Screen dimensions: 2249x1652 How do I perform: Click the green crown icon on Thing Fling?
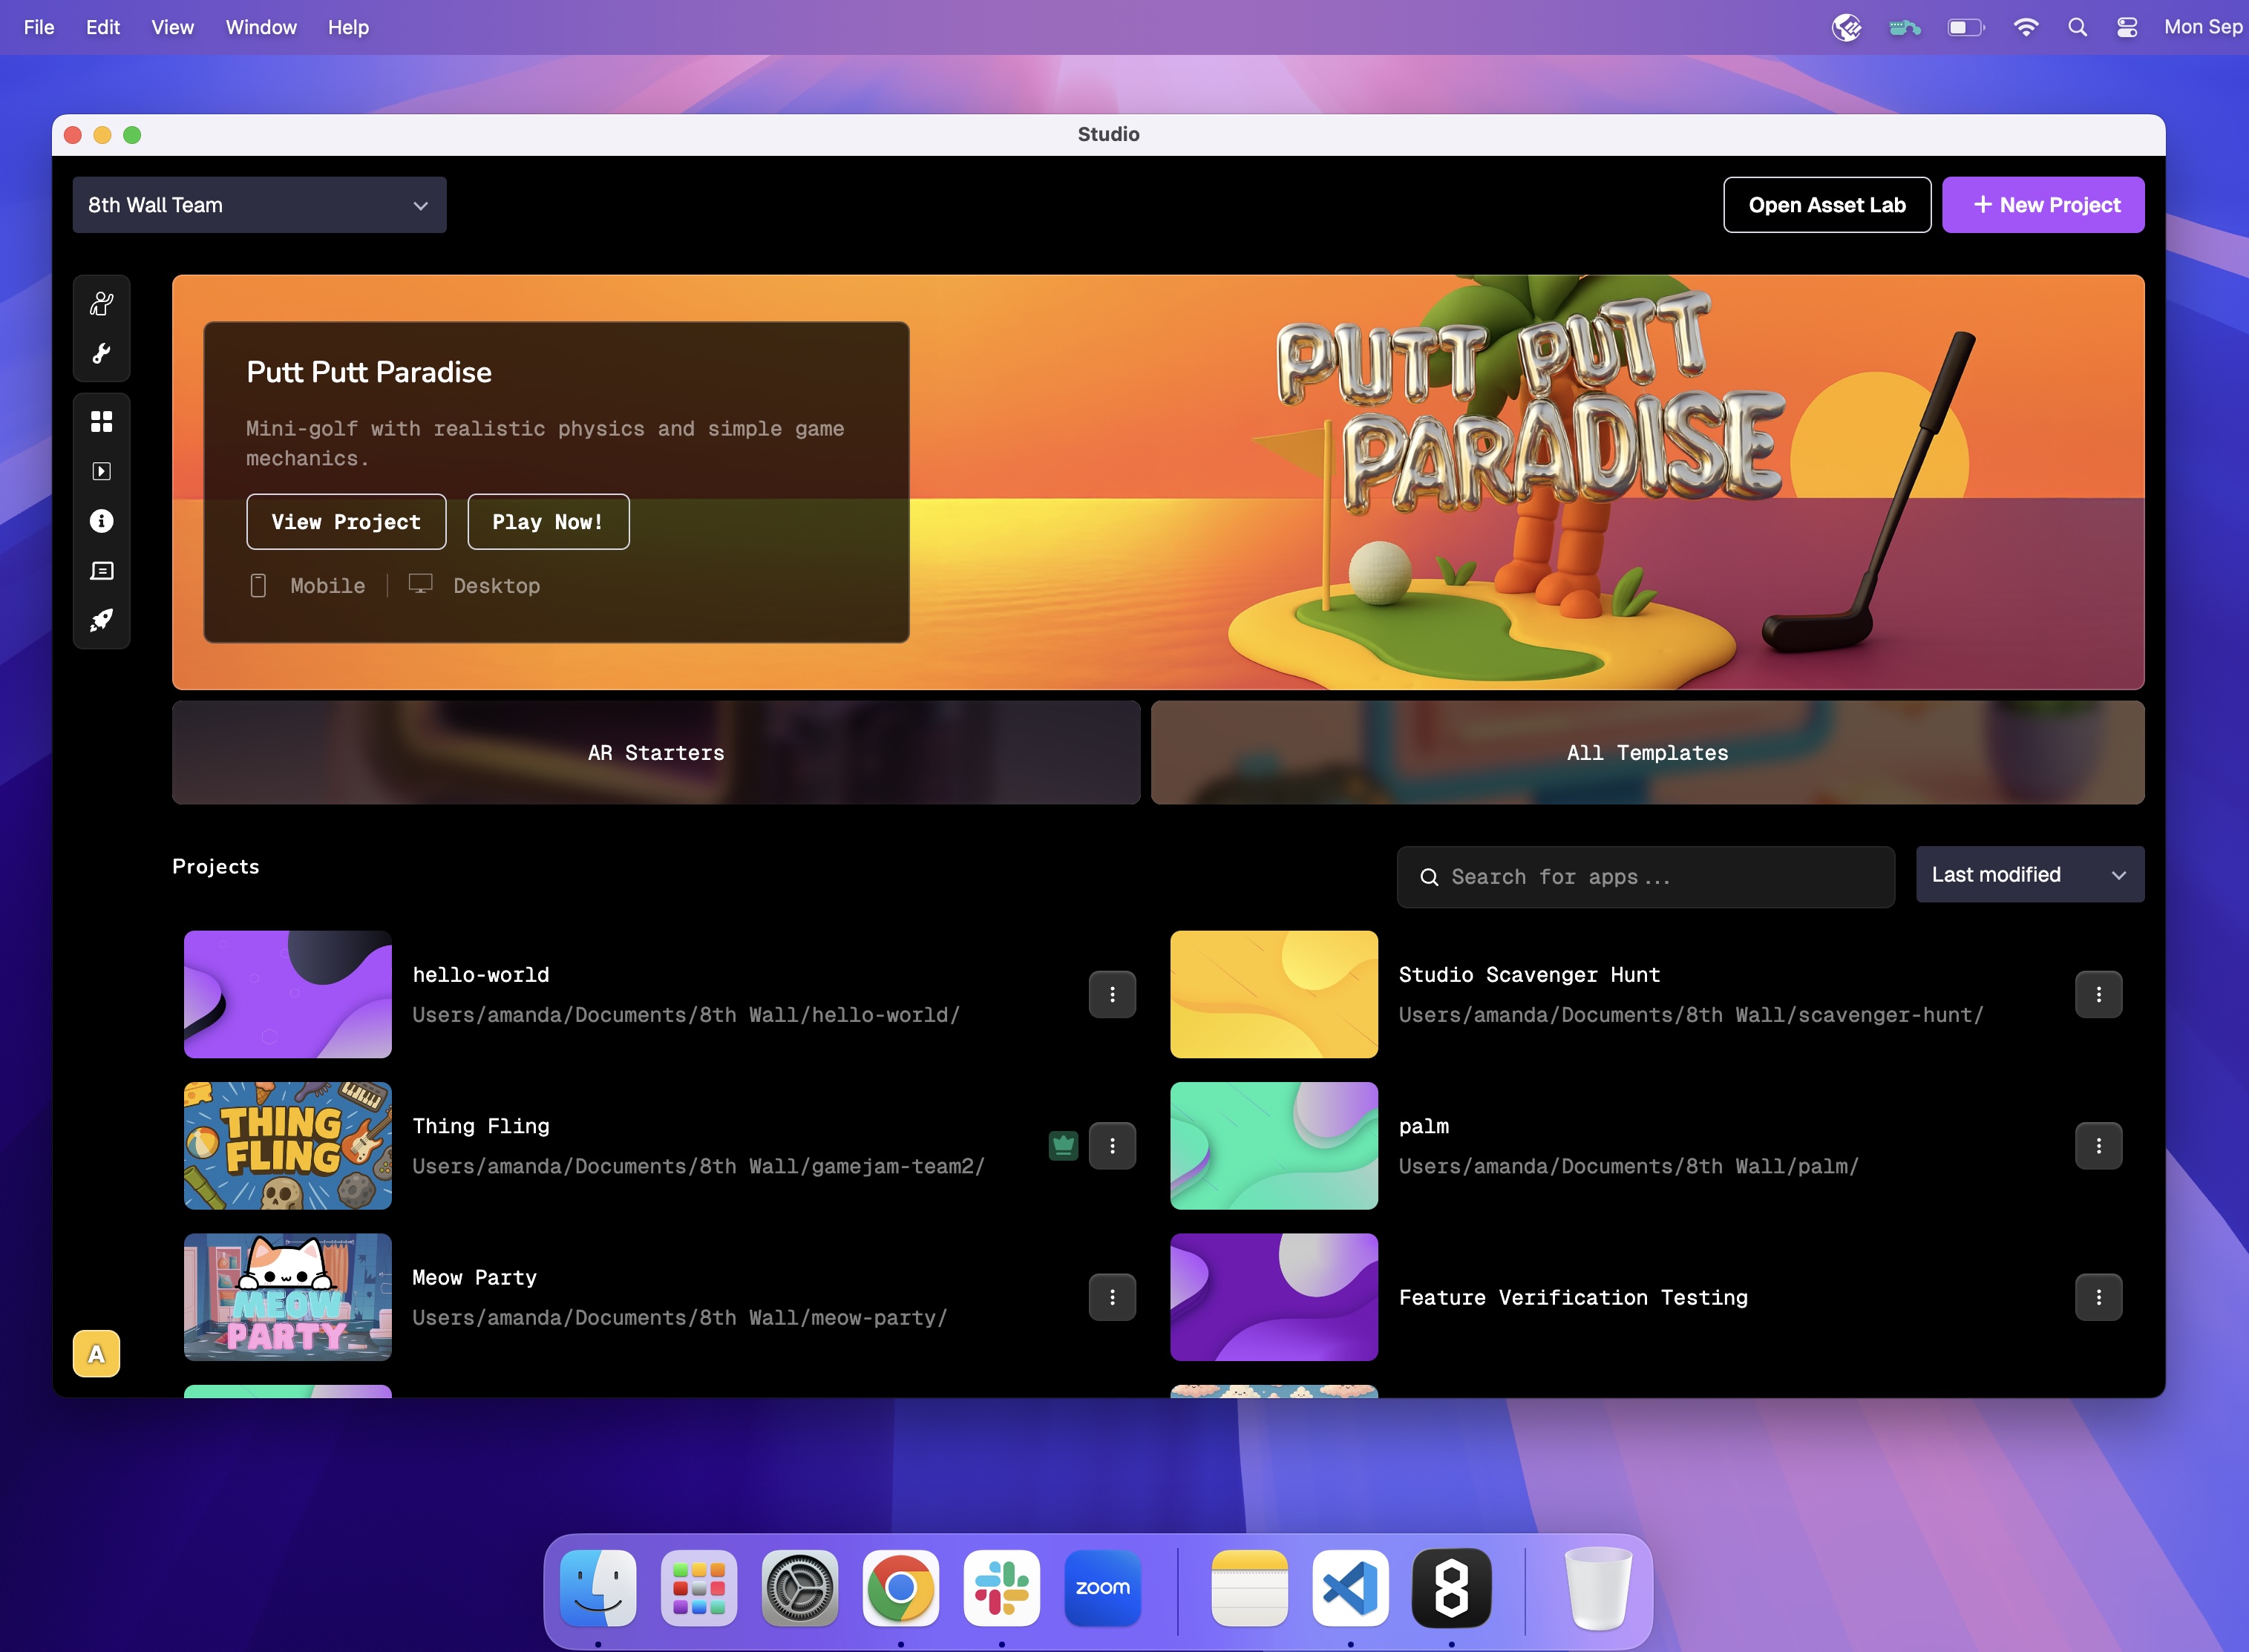(1063, 1146)
